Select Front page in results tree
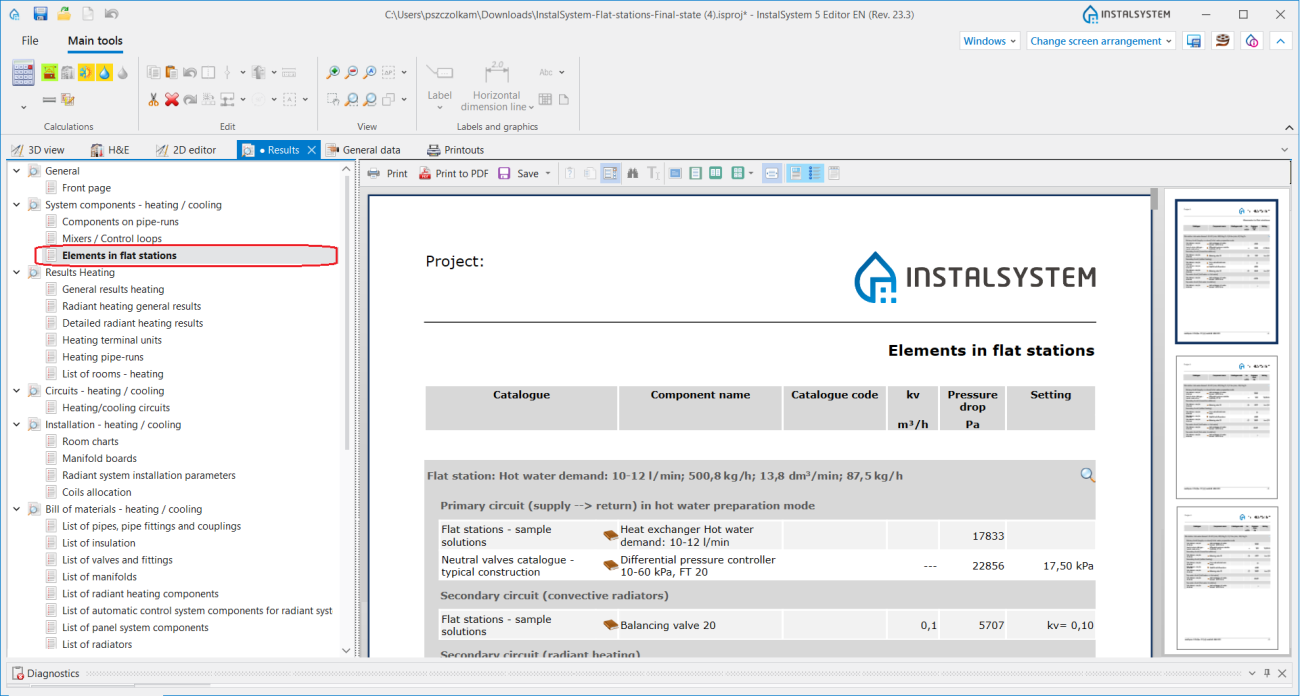Image resolution: width=1300 pixels, height=696 pixels. [x=86, y=188]
